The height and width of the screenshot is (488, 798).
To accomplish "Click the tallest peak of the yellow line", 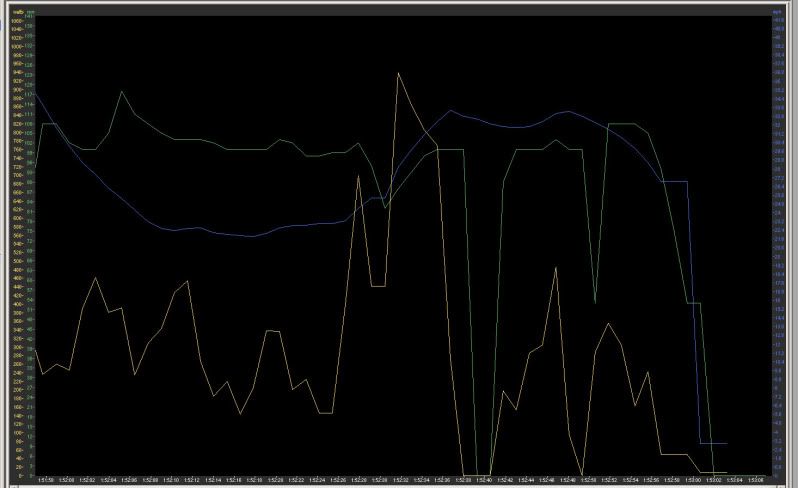I will point(398,73).
